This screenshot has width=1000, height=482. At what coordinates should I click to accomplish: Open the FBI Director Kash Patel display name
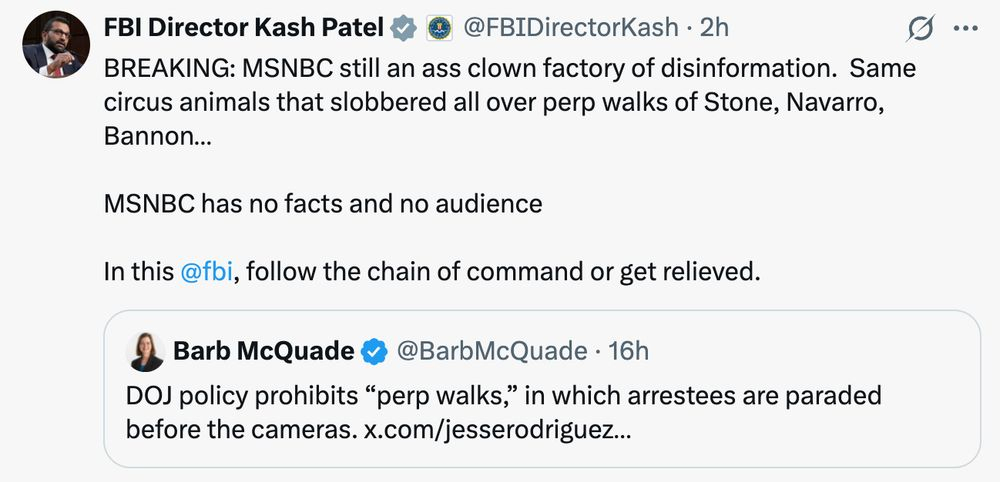click(x=245, y=29)
